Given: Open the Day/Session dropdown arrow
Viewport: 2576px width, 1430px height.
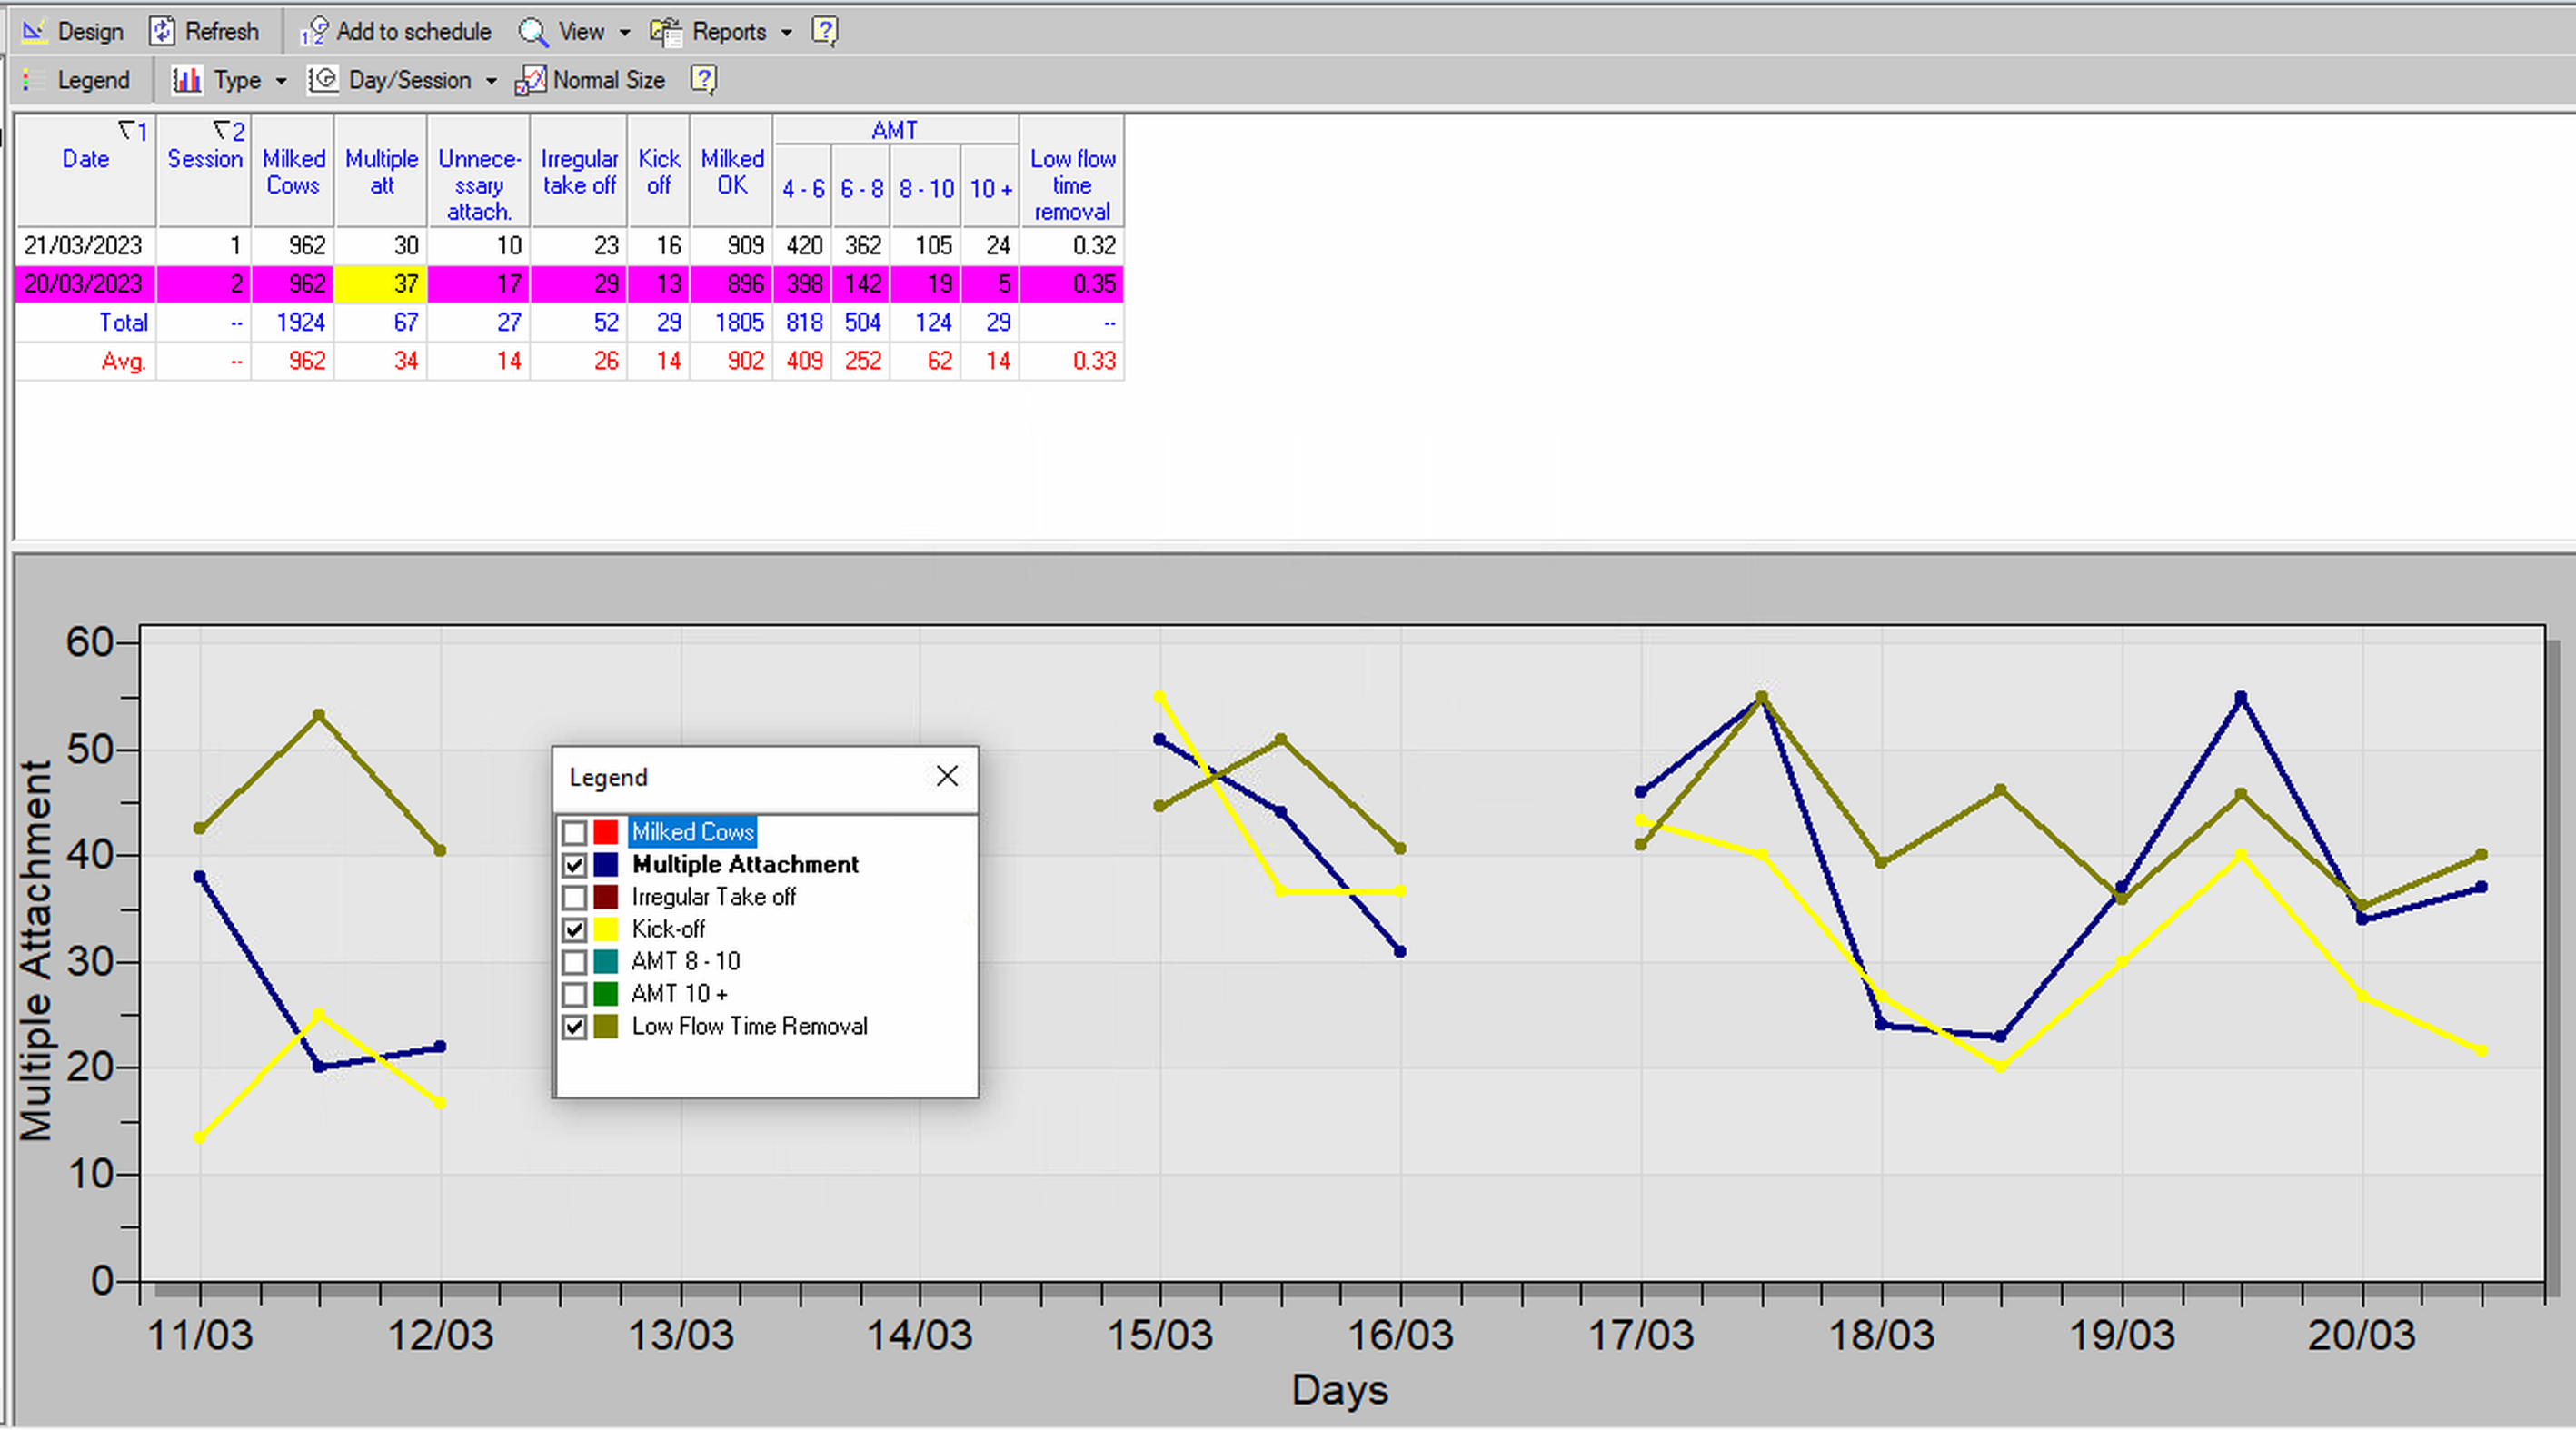Looking at the screenshot, I should 490,80.
